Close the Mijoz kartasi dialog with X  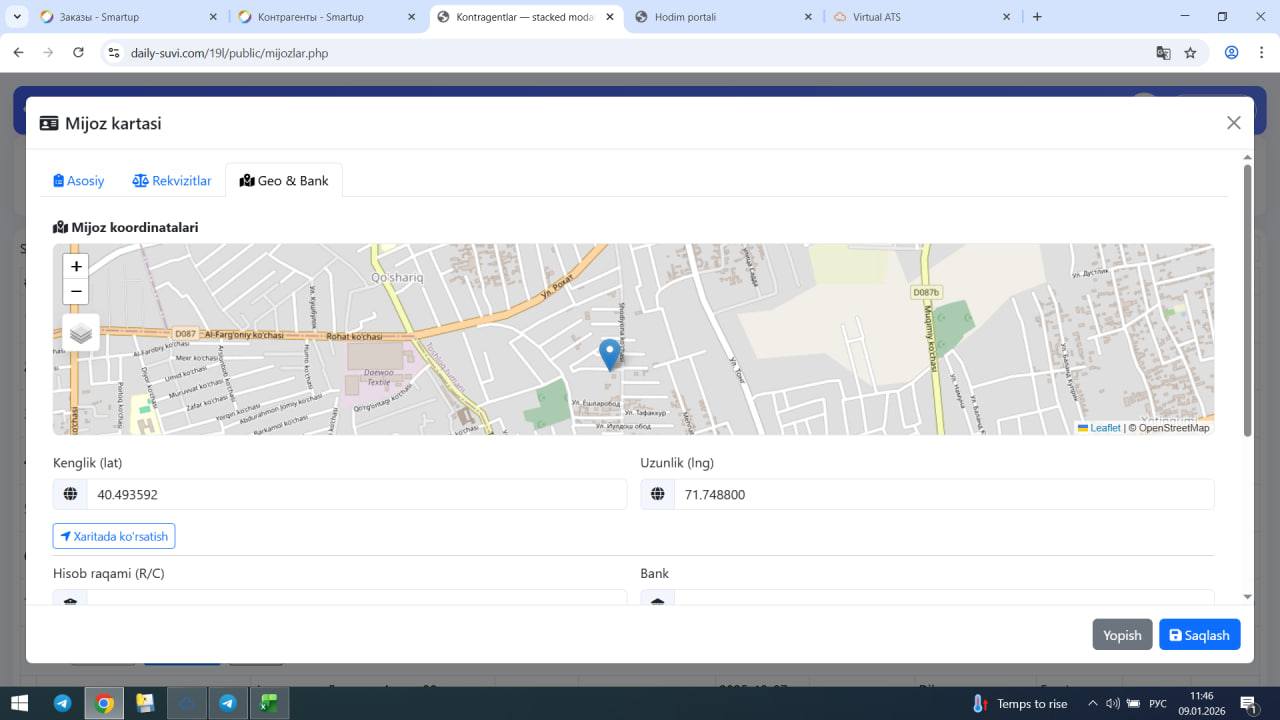[1233, 123]
